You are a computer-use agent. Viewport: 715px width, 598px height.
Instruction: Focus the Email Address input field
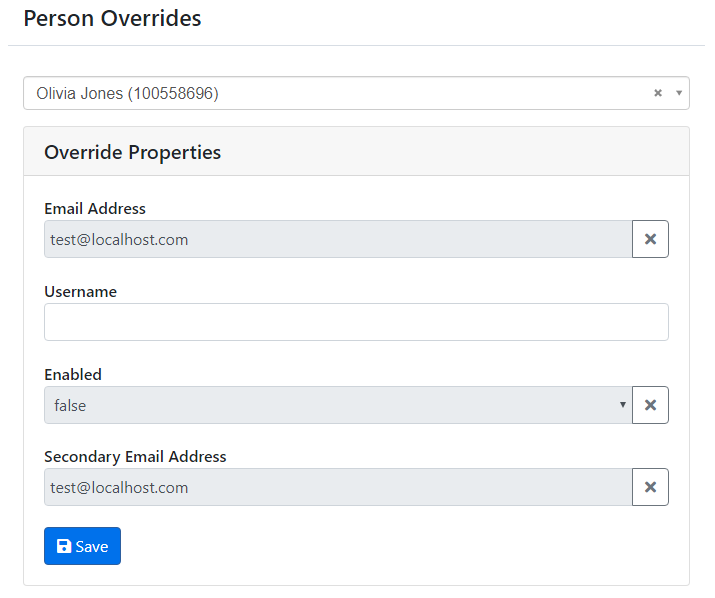click(x=338, y=239)
